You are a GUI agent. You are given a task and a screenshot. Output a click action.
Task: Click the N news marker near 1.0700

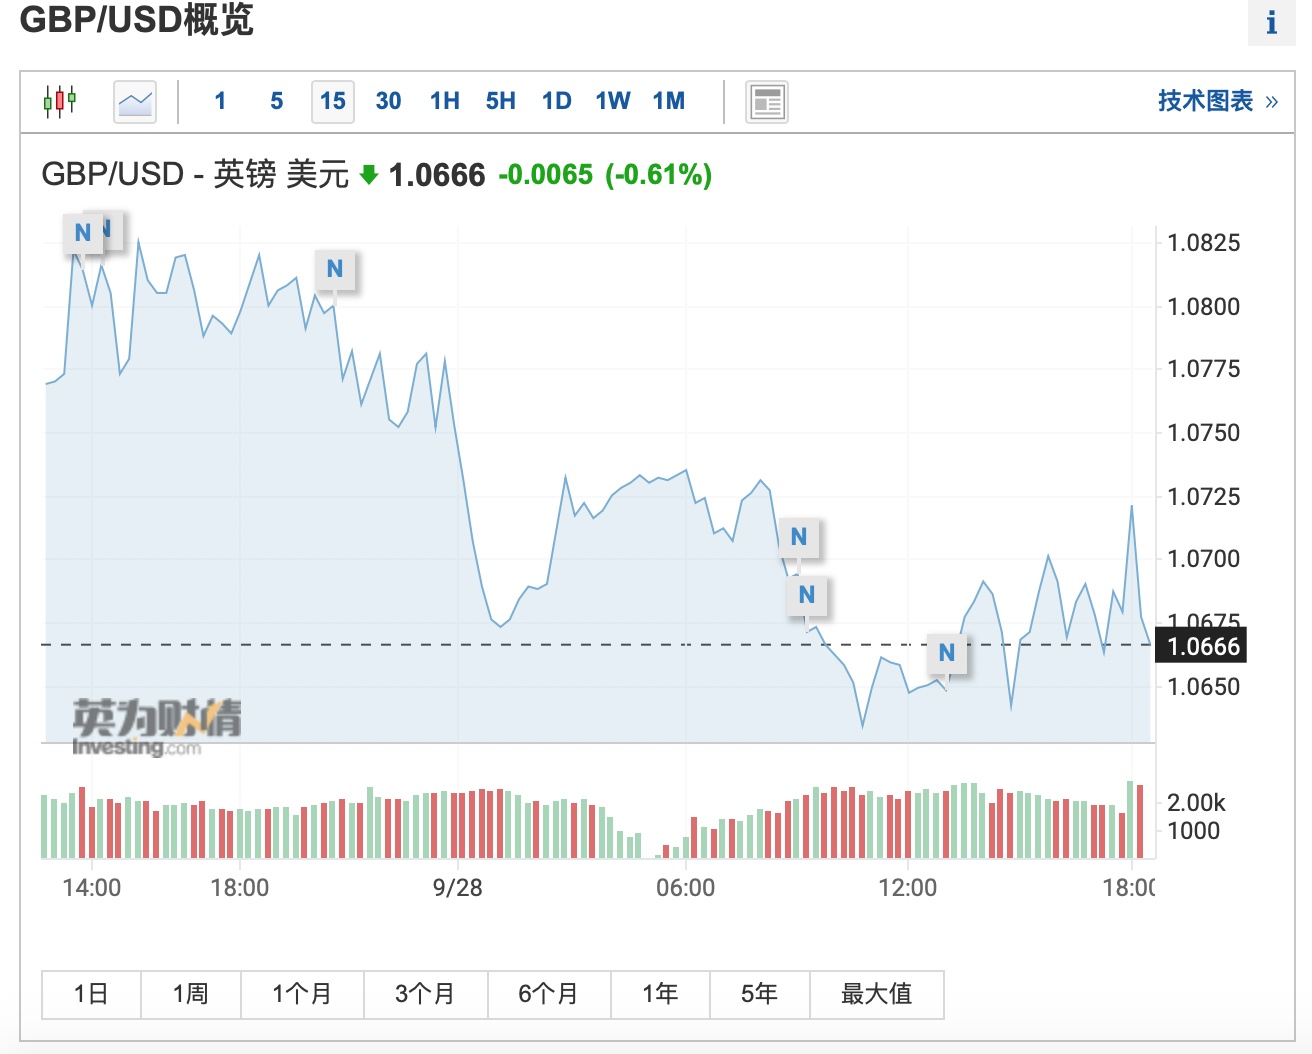[798, 537]
